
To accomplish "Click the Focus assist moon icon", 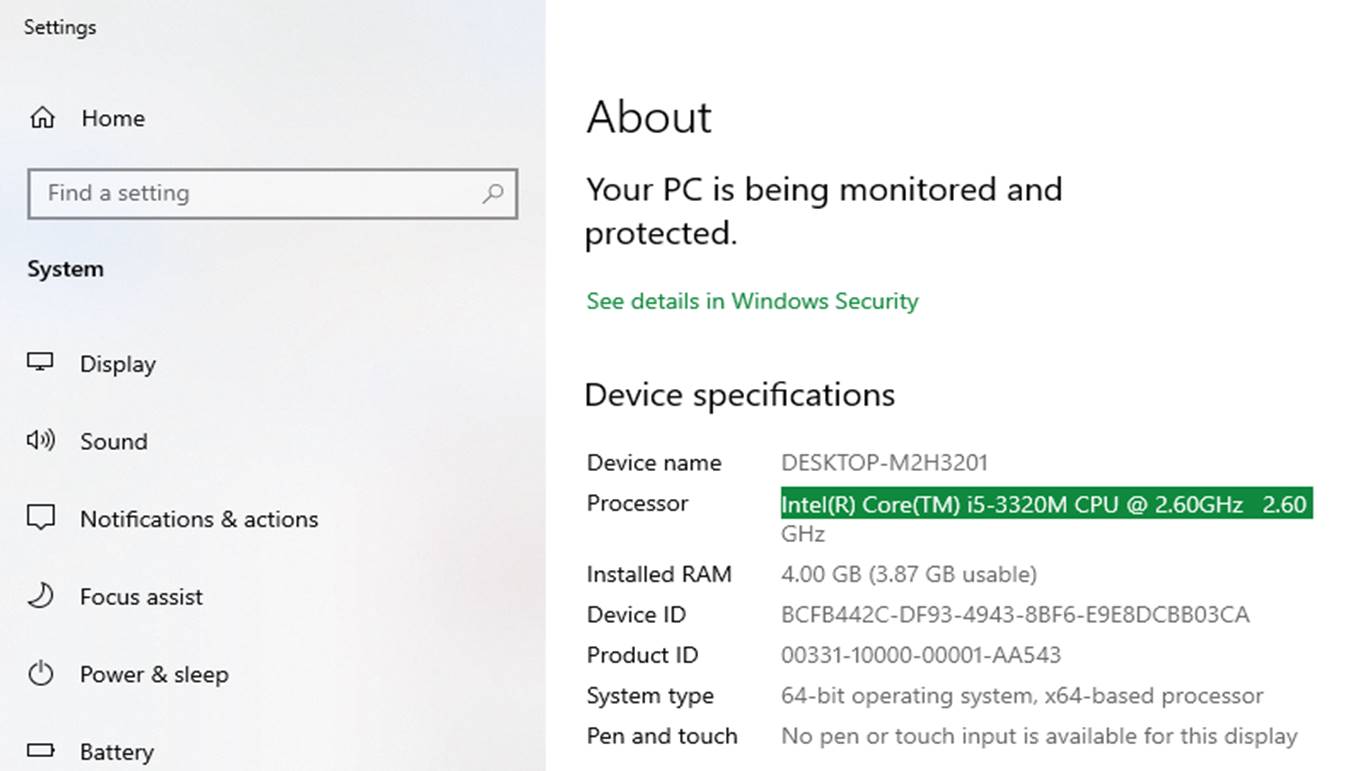I will (40, 596).
